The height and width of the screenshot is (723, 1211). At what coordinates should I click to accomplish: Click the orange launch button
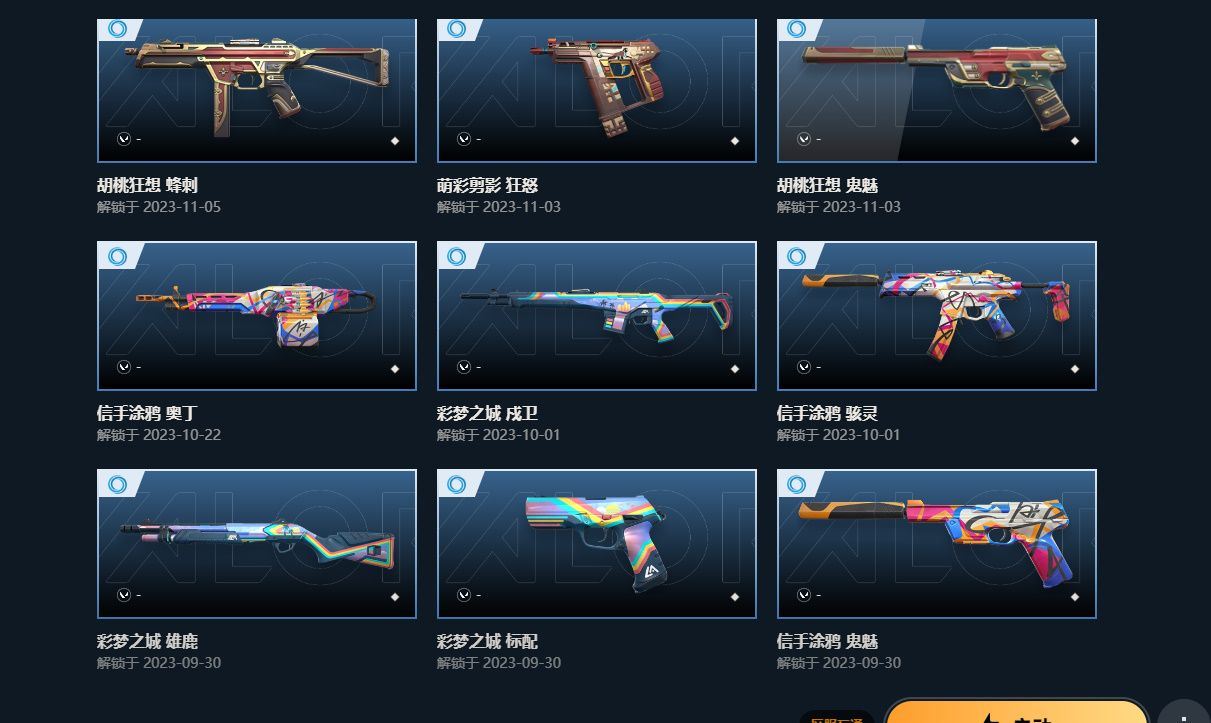[x=1017, y=712]
